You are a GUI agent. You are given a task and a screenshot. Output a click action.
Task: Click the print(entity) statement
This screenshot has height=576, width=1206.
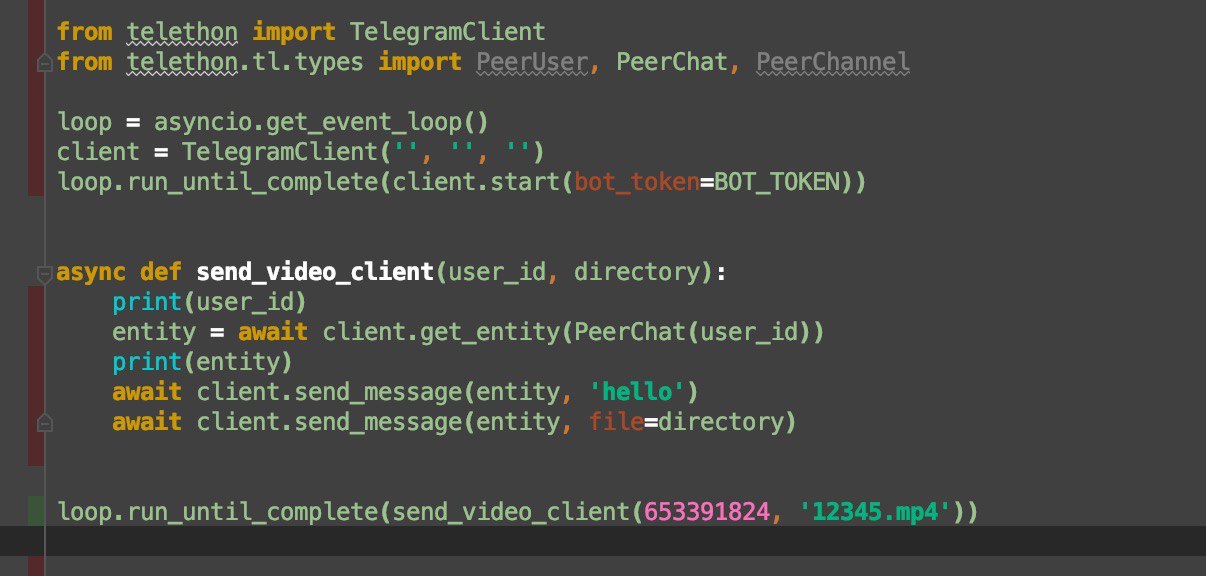click(202, 362)
